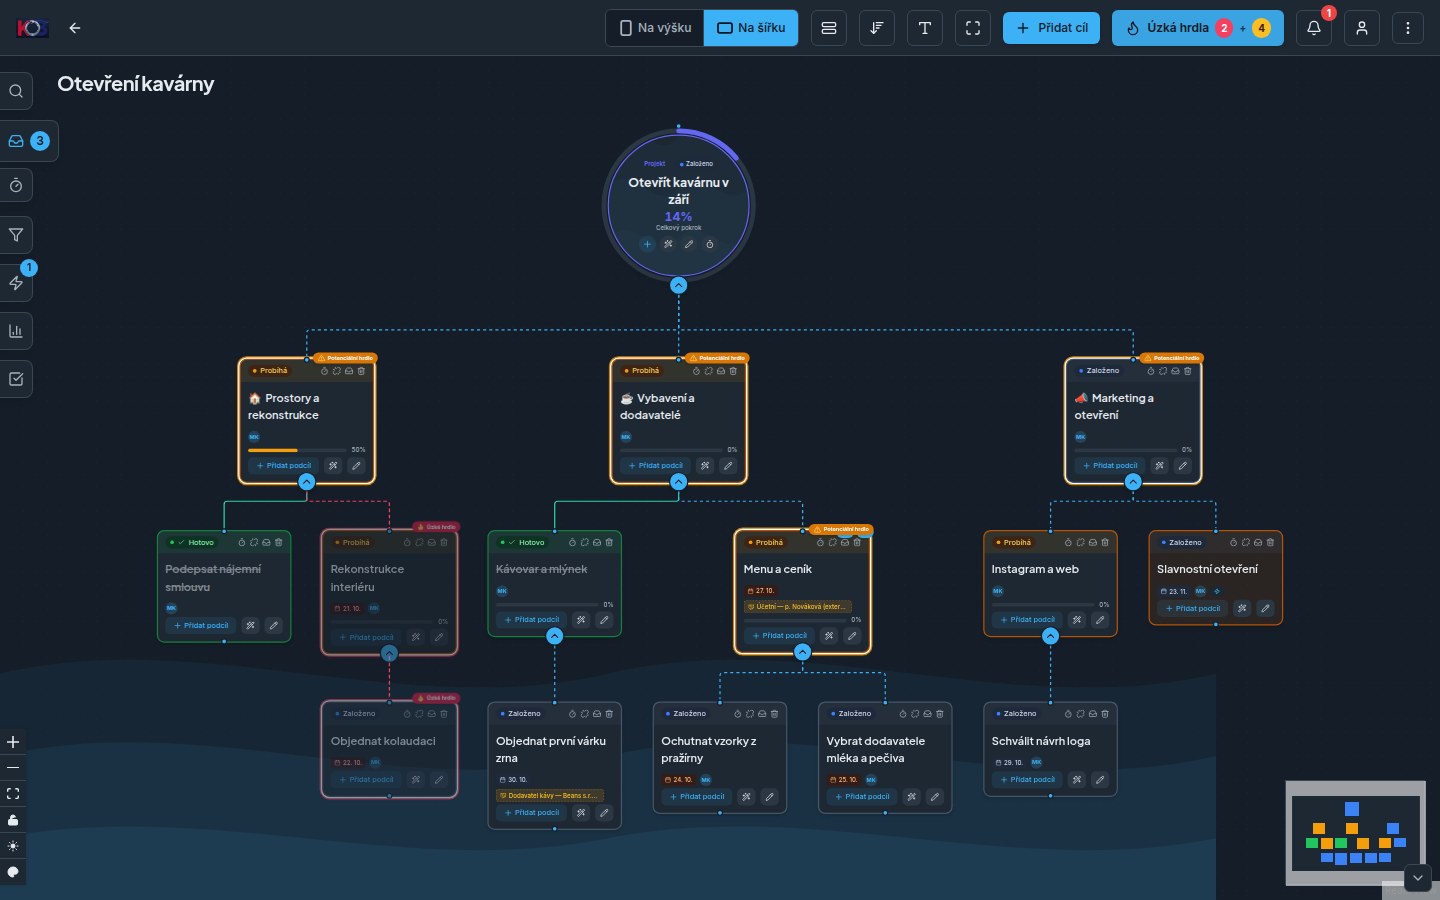Collapse the minimap with chevron button
The height and width of the screenshot is (900, 1440).
point(1417,878)
